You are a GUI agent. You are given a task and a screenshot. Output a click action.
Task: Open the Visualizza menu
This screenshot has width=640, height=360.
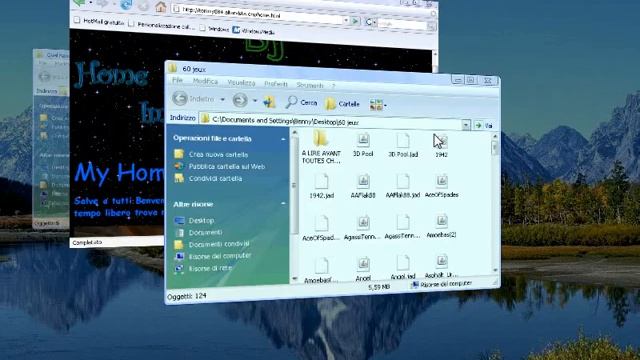(x=241, y=82)
